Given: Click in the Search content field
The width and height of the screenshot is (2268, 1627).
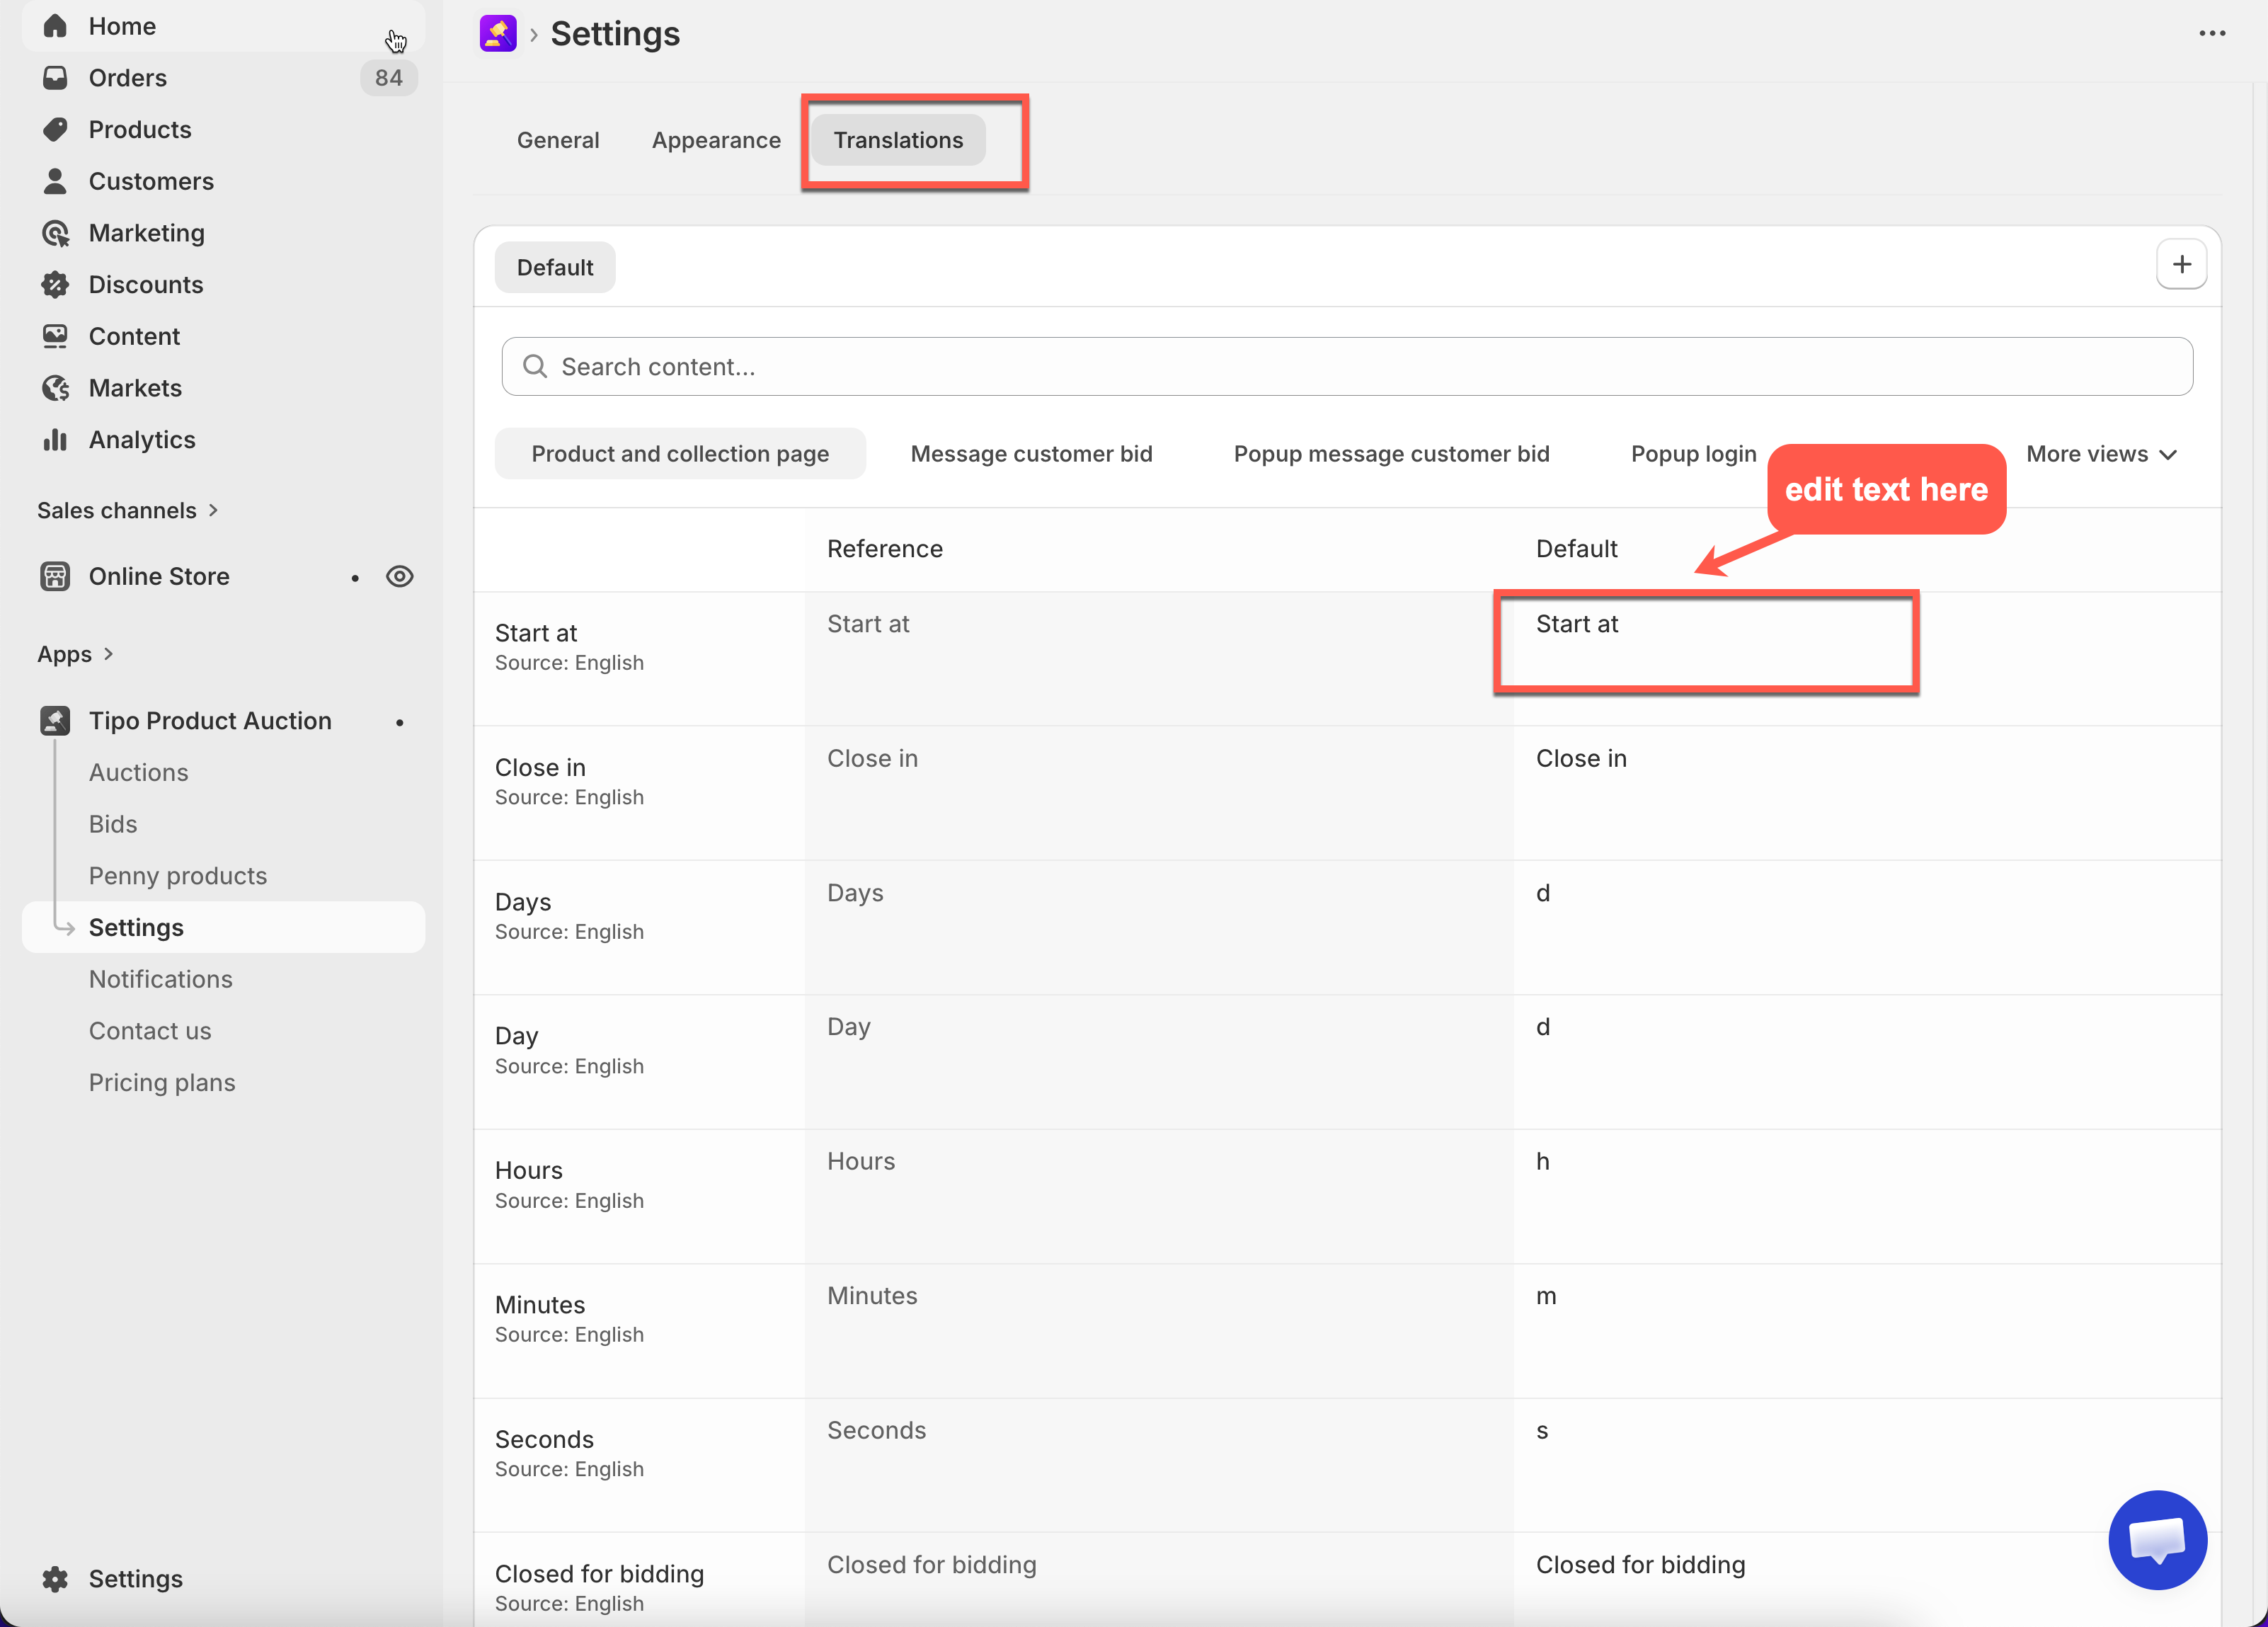Looking at the screenshot, I should click(x=1347, y=367).
